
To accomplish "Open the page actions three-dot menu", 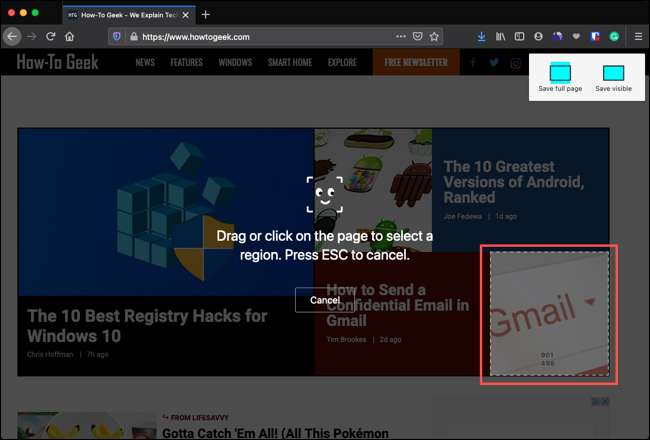I will [x=401, y=37].
